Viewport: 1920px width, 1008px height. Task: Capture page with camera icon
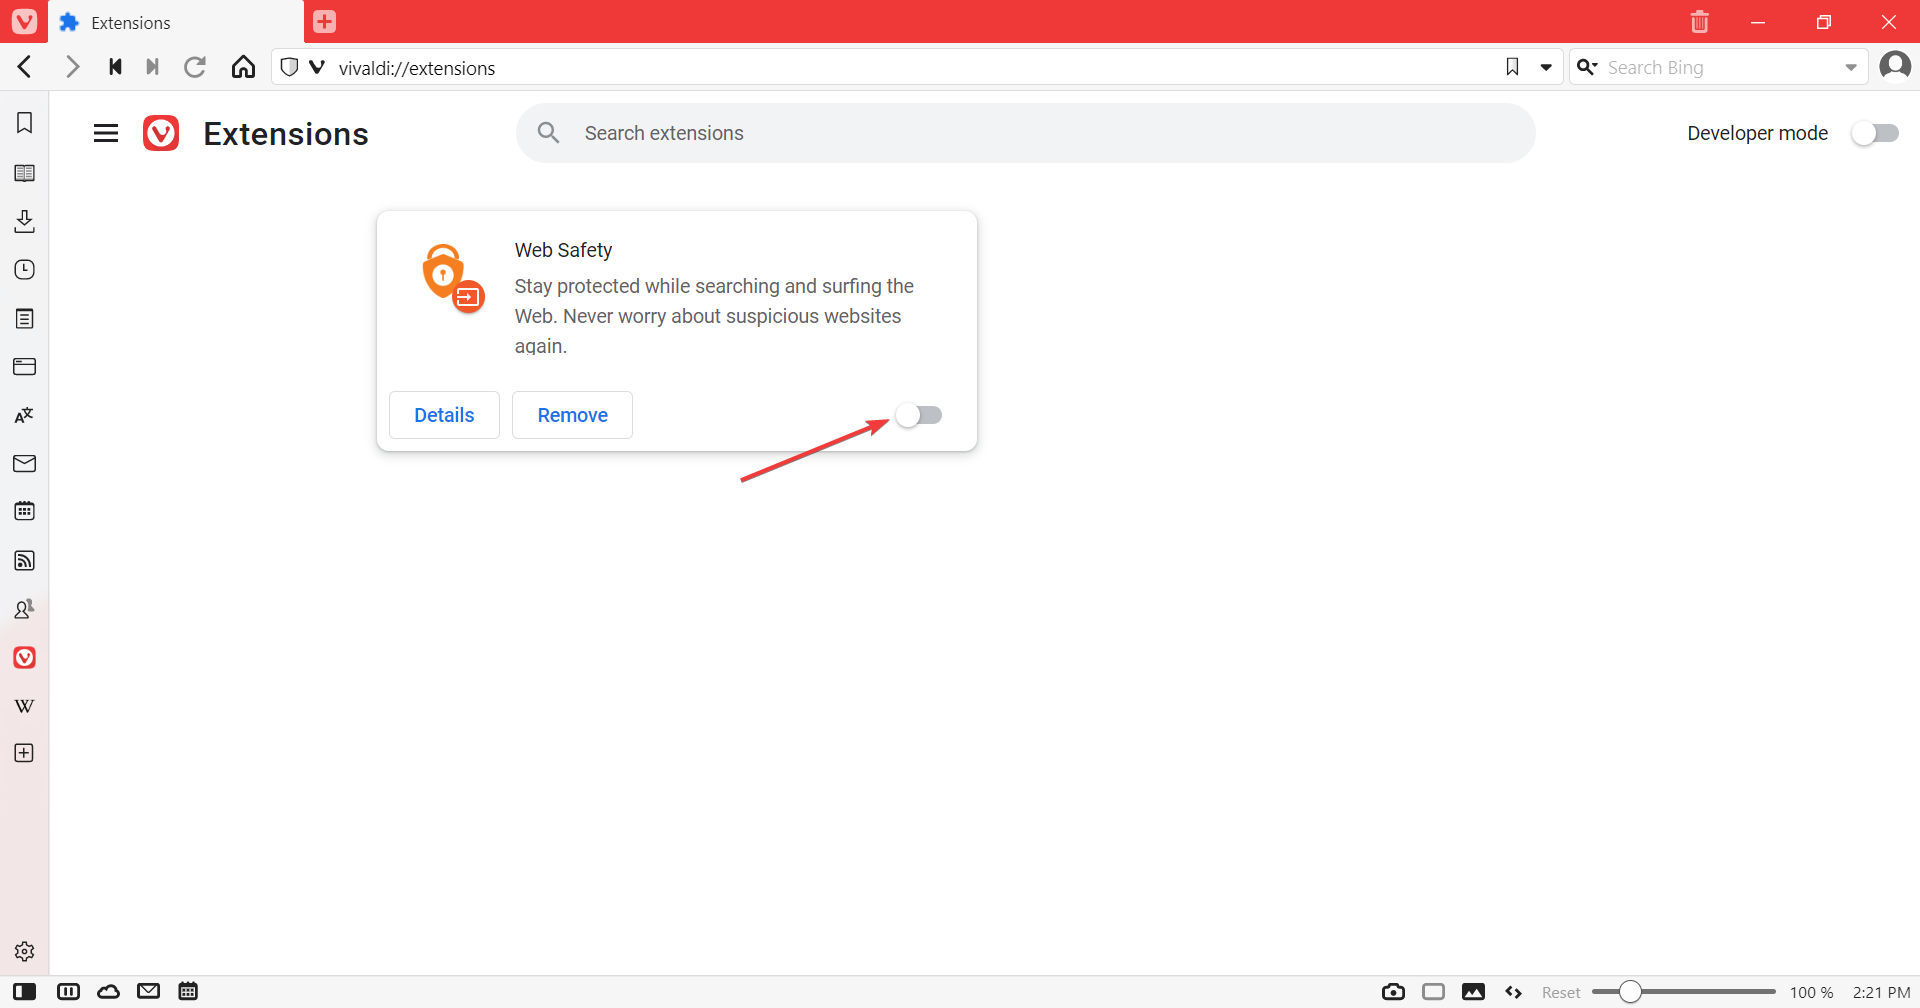[x=1393, y=992]
